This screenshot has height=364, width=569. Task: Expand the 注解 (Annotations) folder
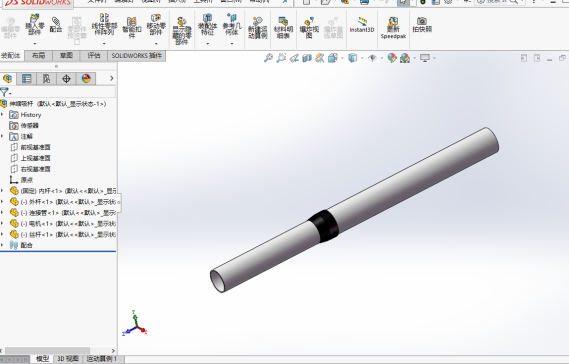click(2, 136)
